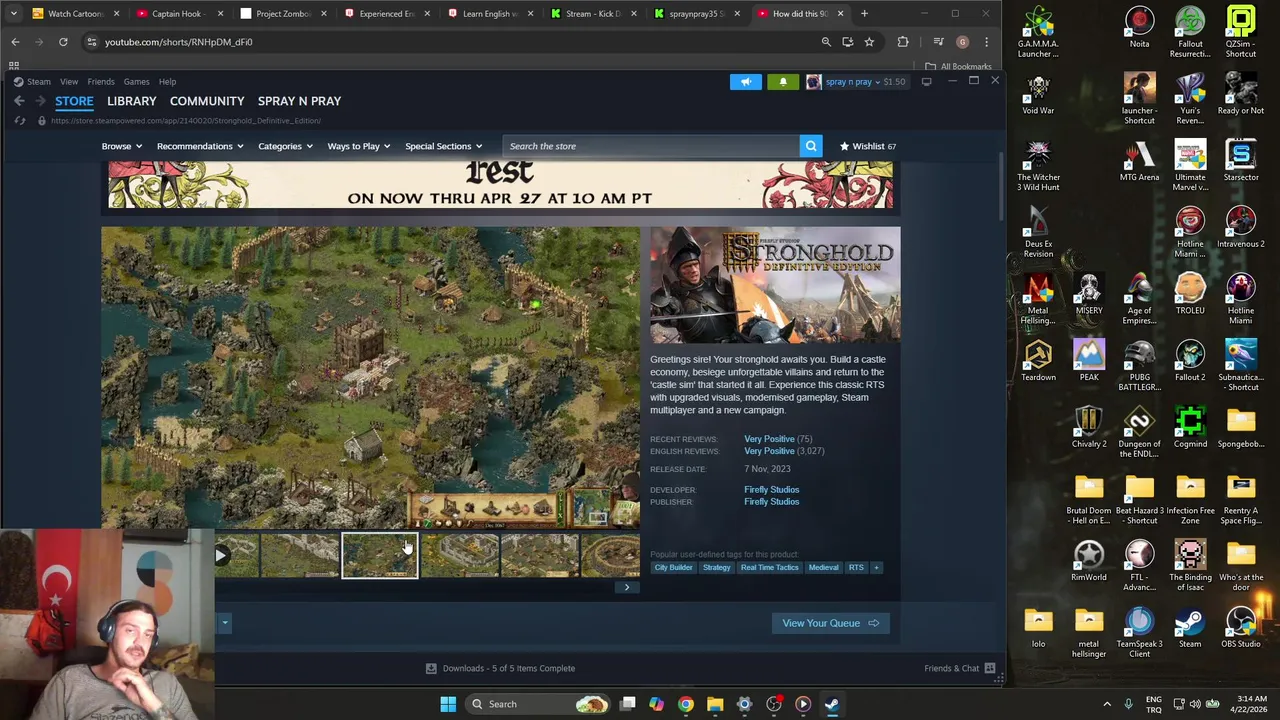Image resolution: width=1280 pixels, height=720 pixels.
Task: Open the Games menu in Steam
Action: coord(137,82)
